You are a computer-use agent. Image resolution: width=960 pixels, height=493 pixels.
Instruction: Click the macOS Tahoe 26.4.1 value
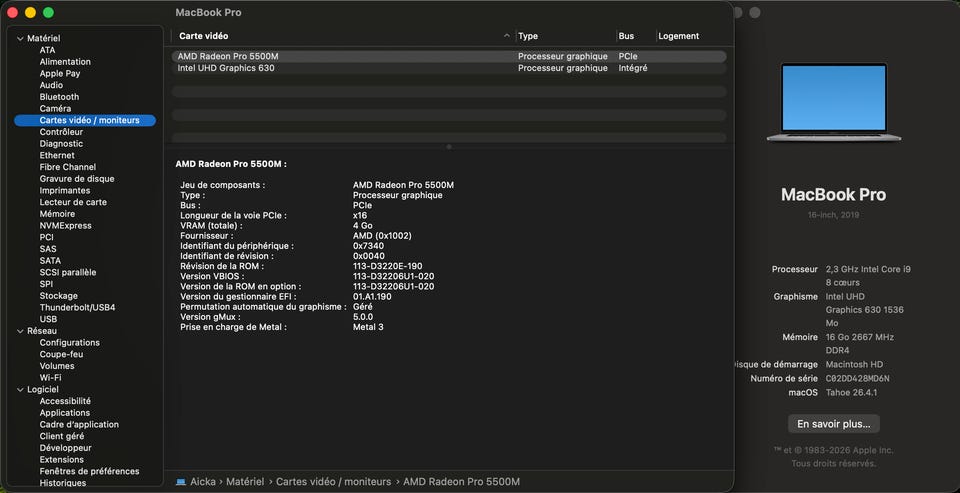pyautogui.click(x=851, y=393)
